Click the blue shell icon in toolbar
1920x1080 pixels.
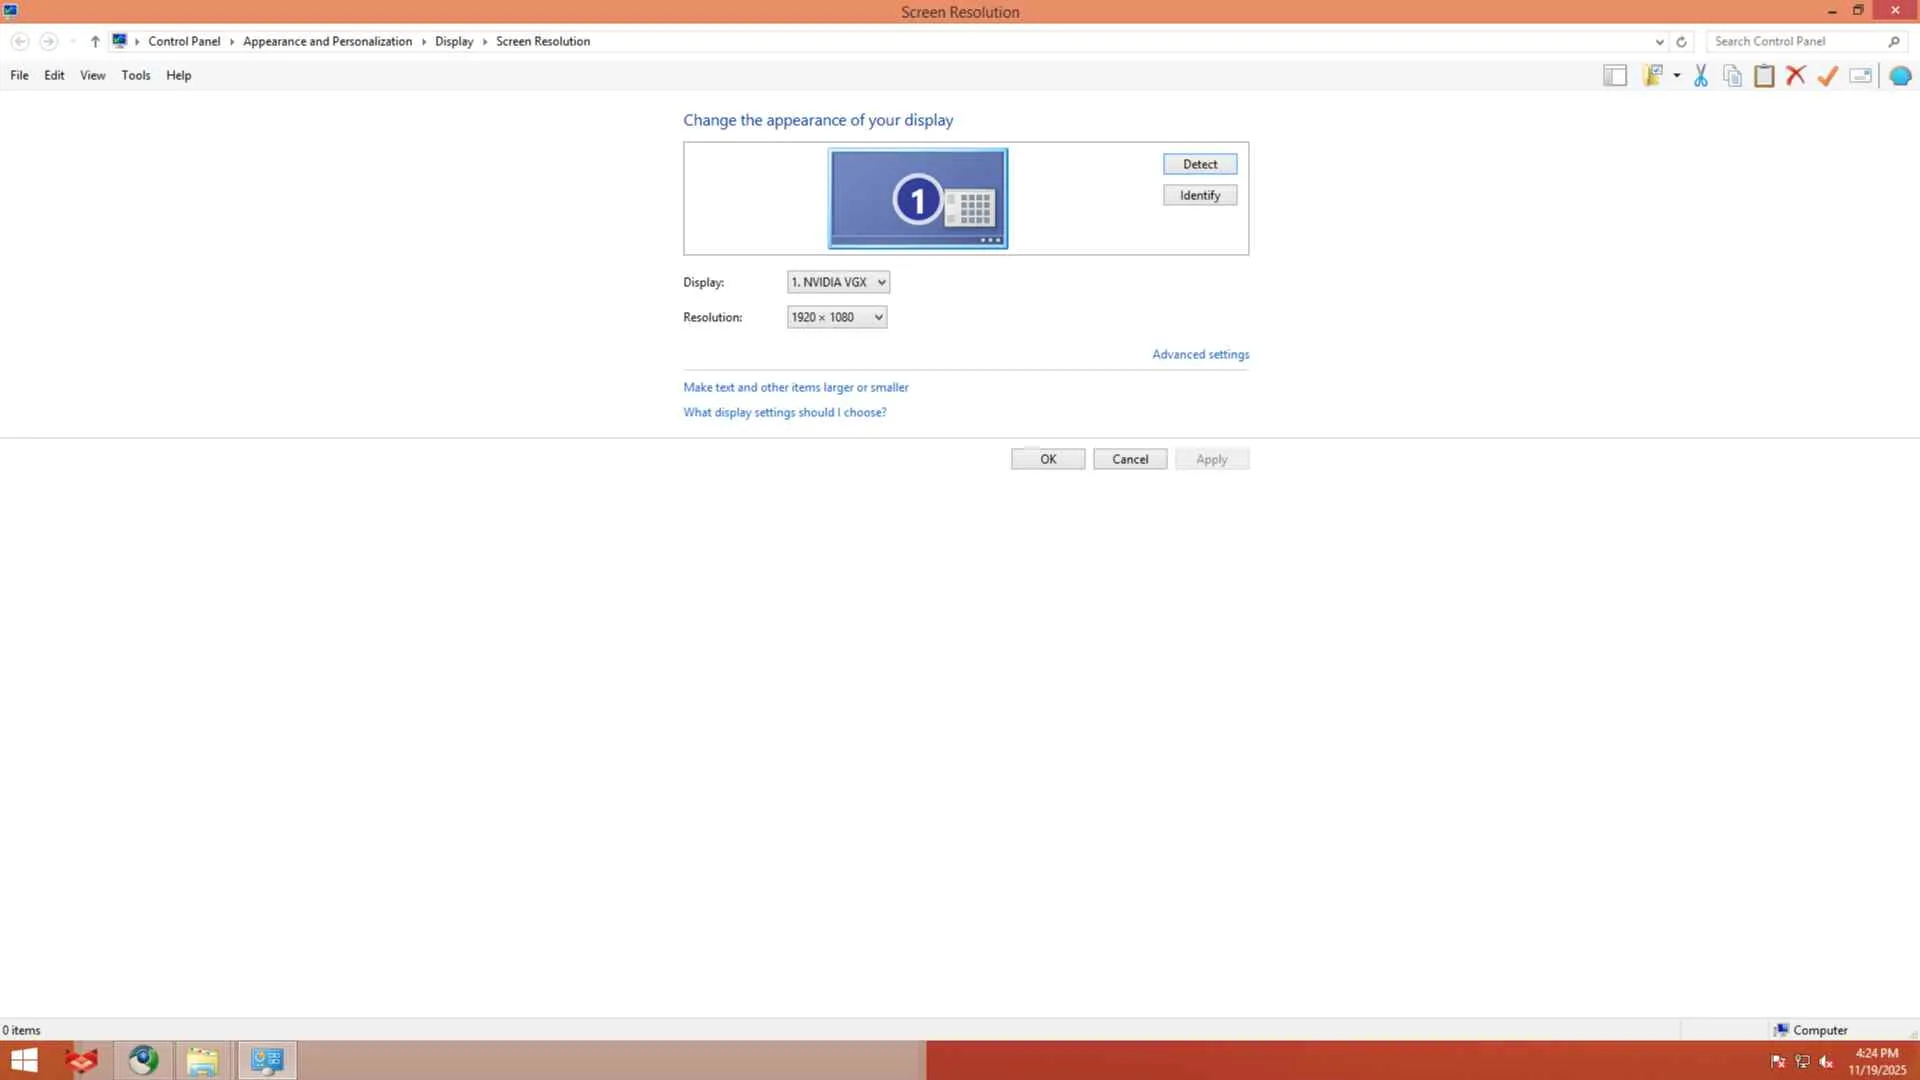[1900, 76]
